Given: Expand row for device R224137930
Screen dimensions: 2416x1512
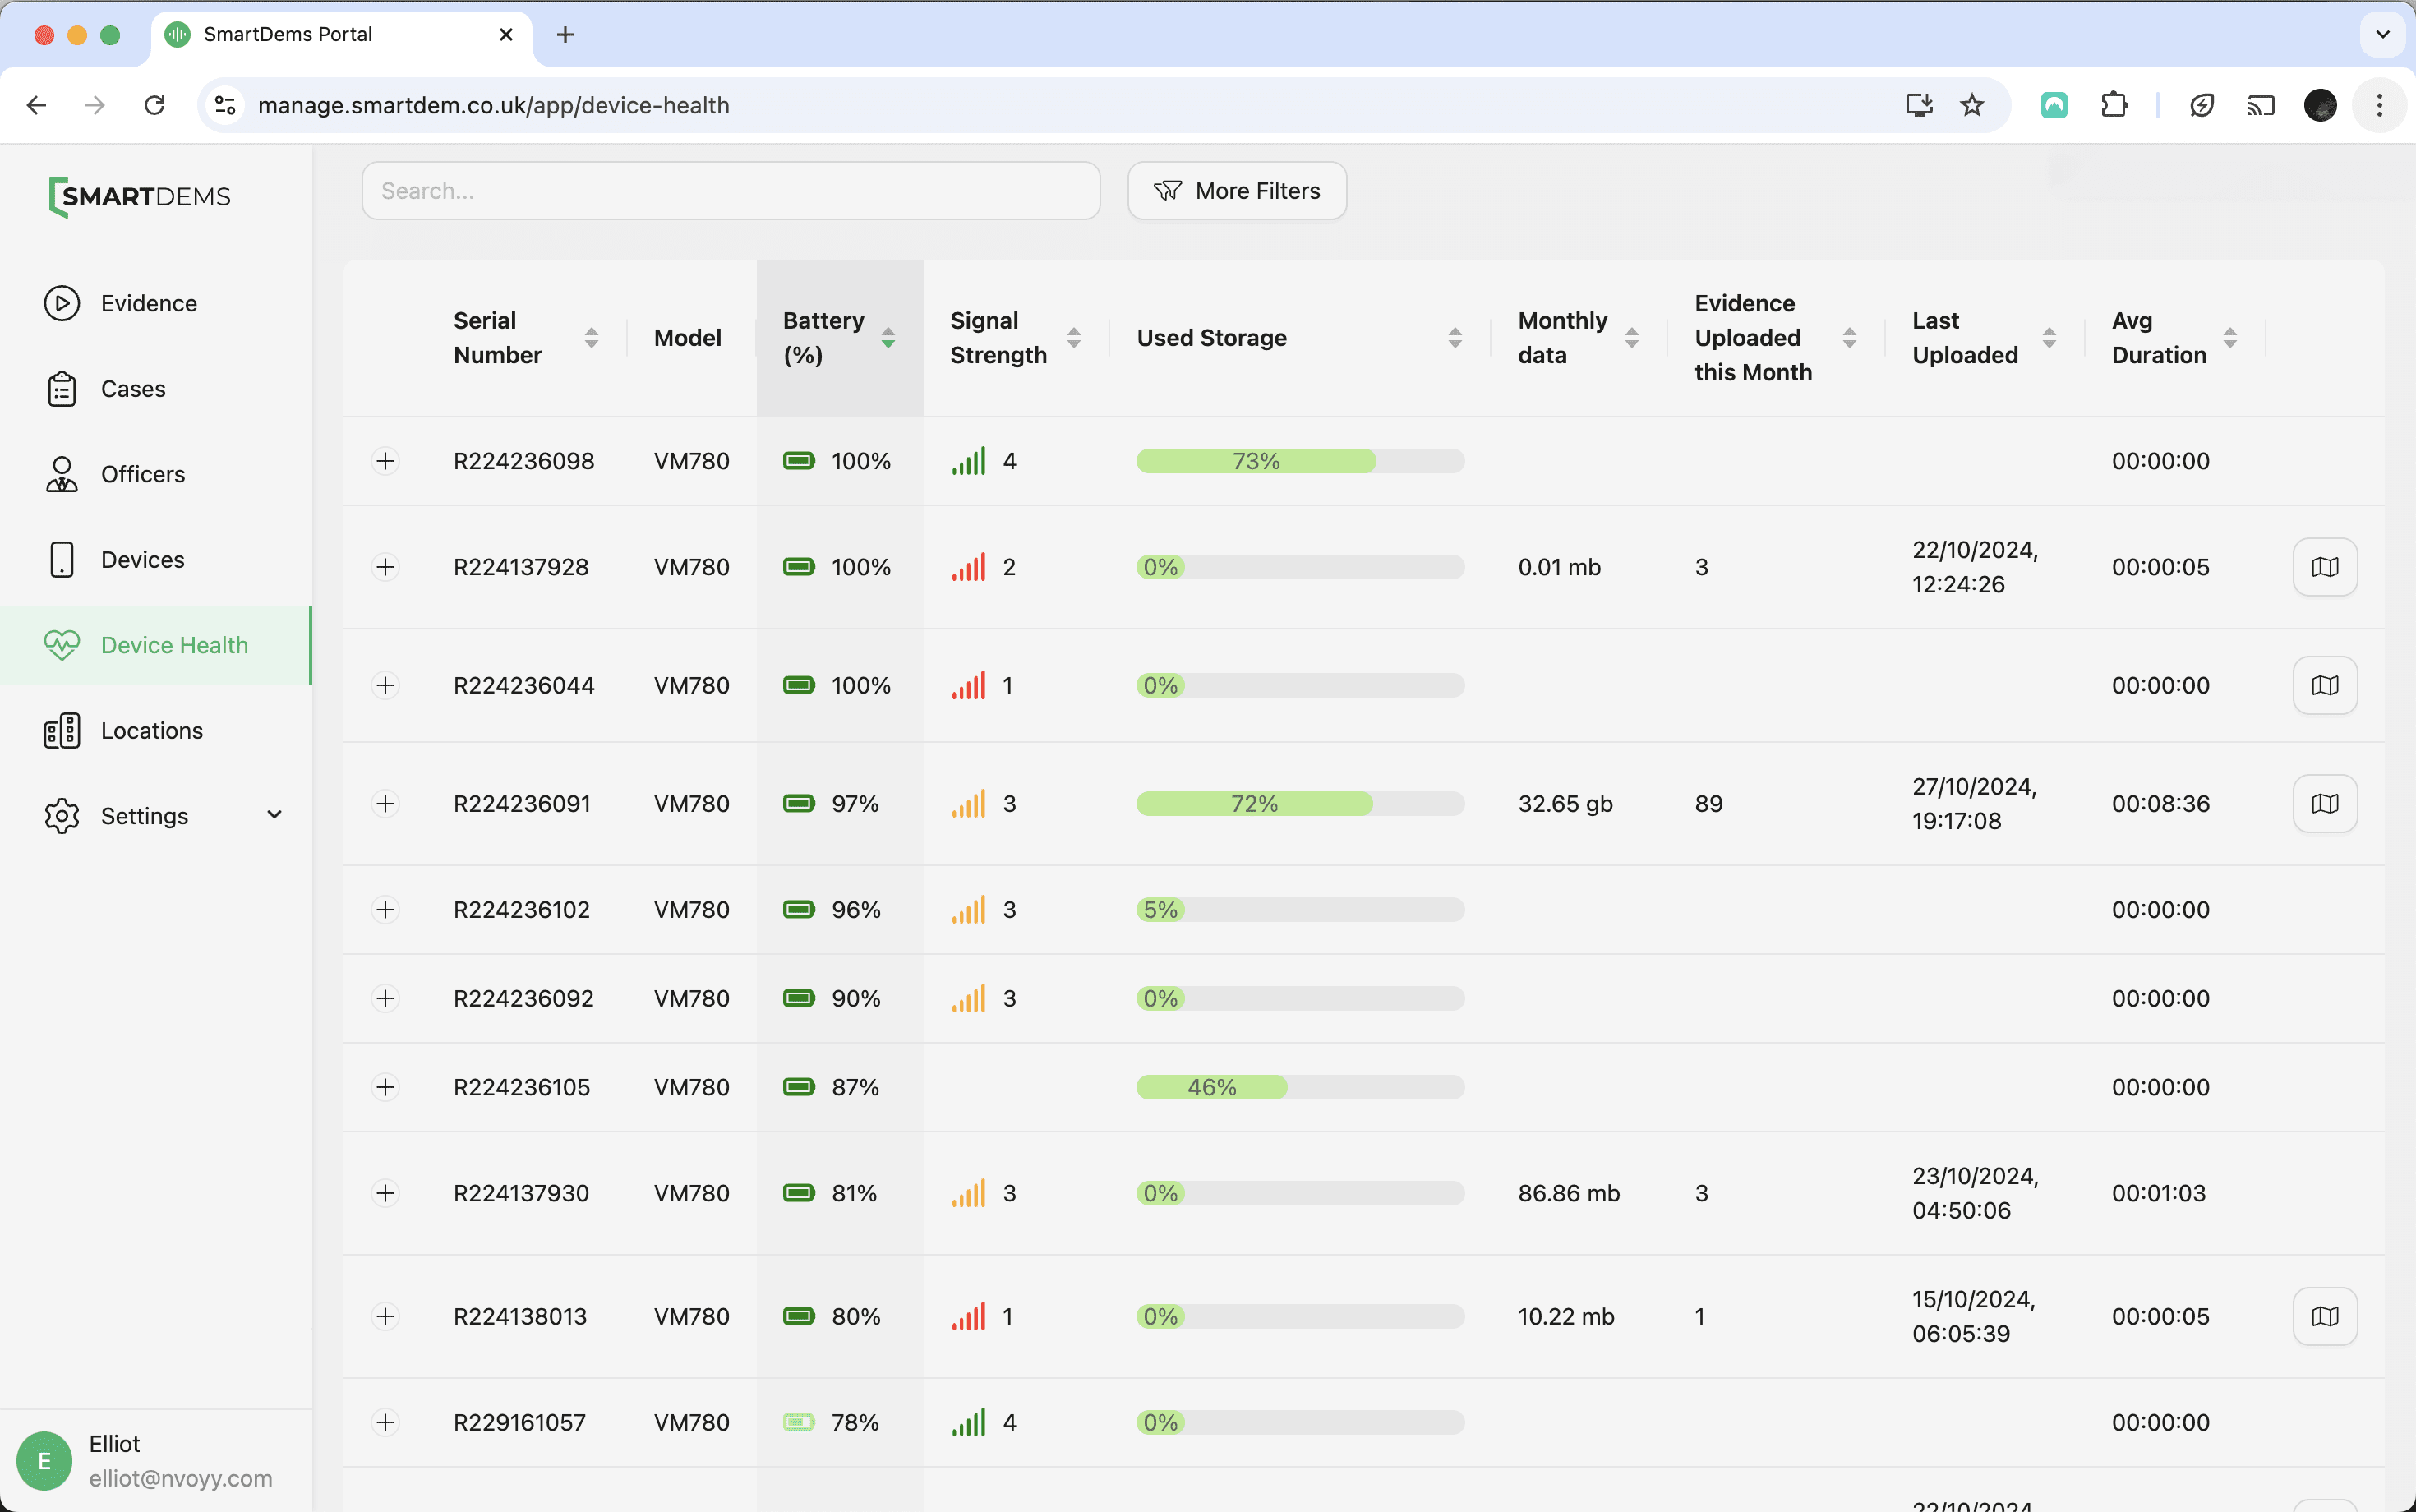Looking at the screenshot, I should (385, 1193).
